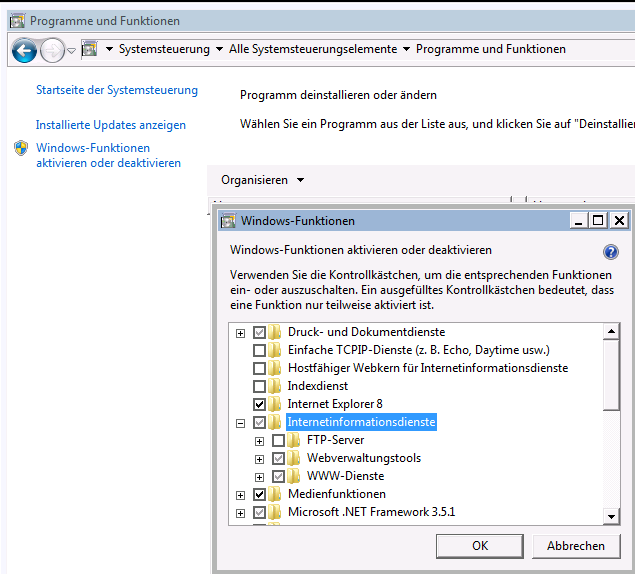
Task: Enable the Indexdienst checkbox
Action: (x=259, y=386)
